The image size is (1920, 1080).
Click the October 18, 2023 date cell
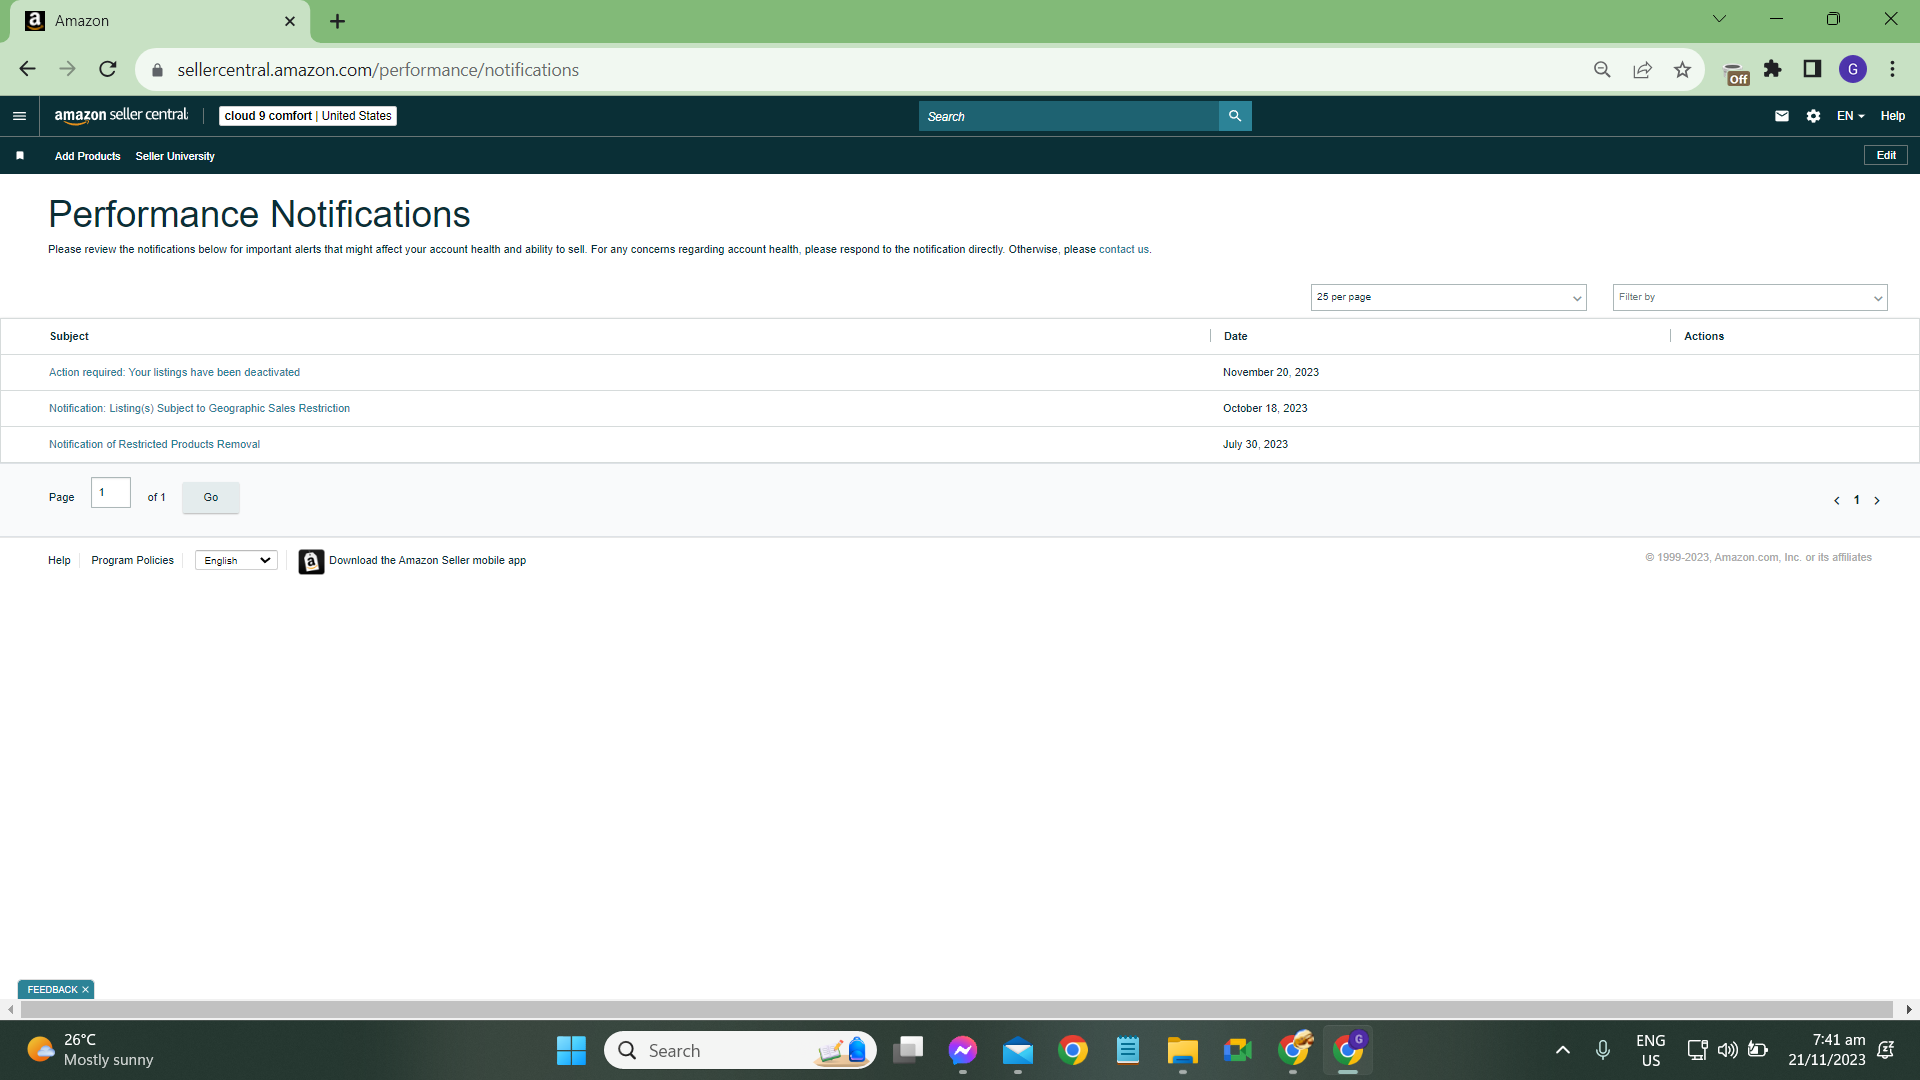tap(1265, 408)
